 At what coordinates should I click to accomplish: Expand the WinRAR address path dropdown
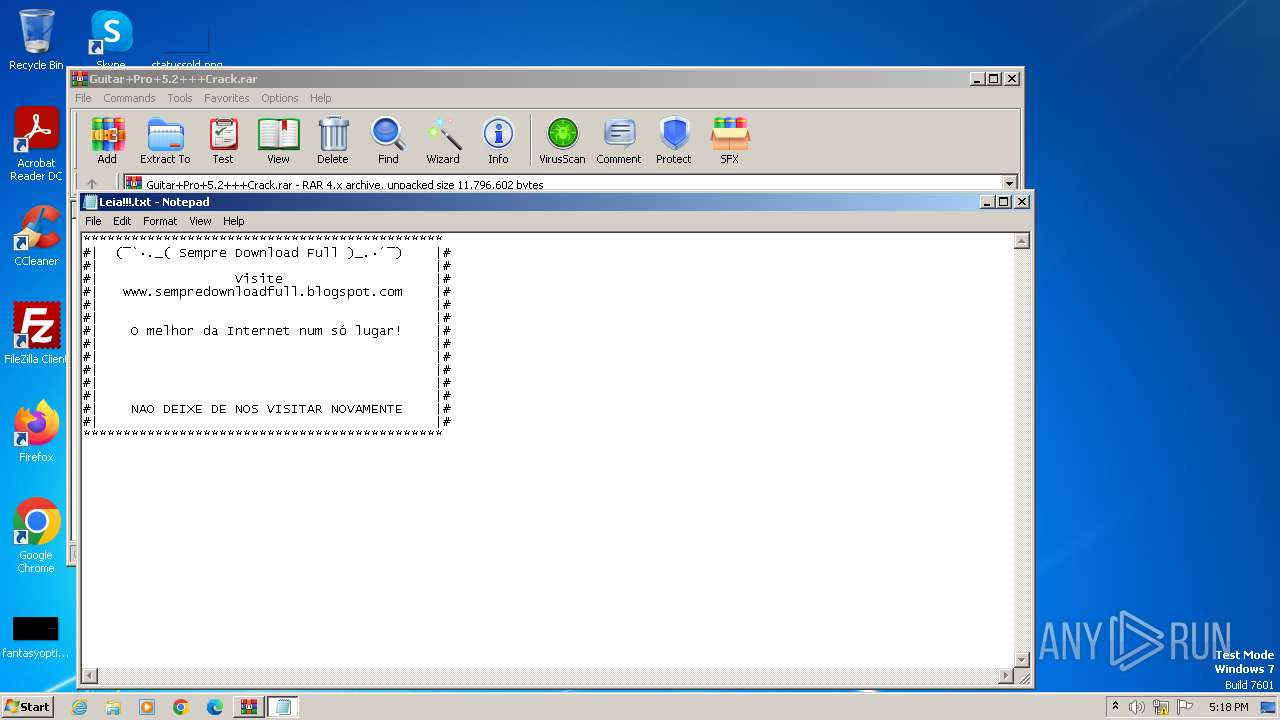click(x=1009, y=185)
